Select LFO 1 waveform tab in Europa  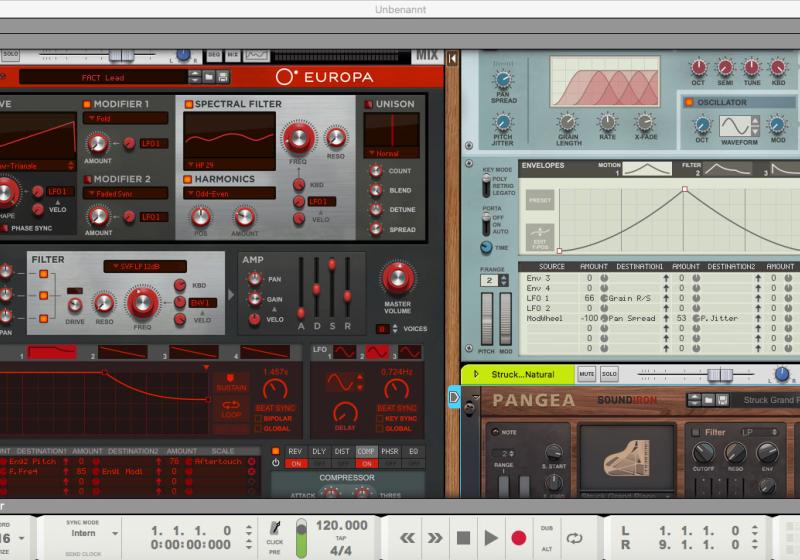tap(344, 352)
